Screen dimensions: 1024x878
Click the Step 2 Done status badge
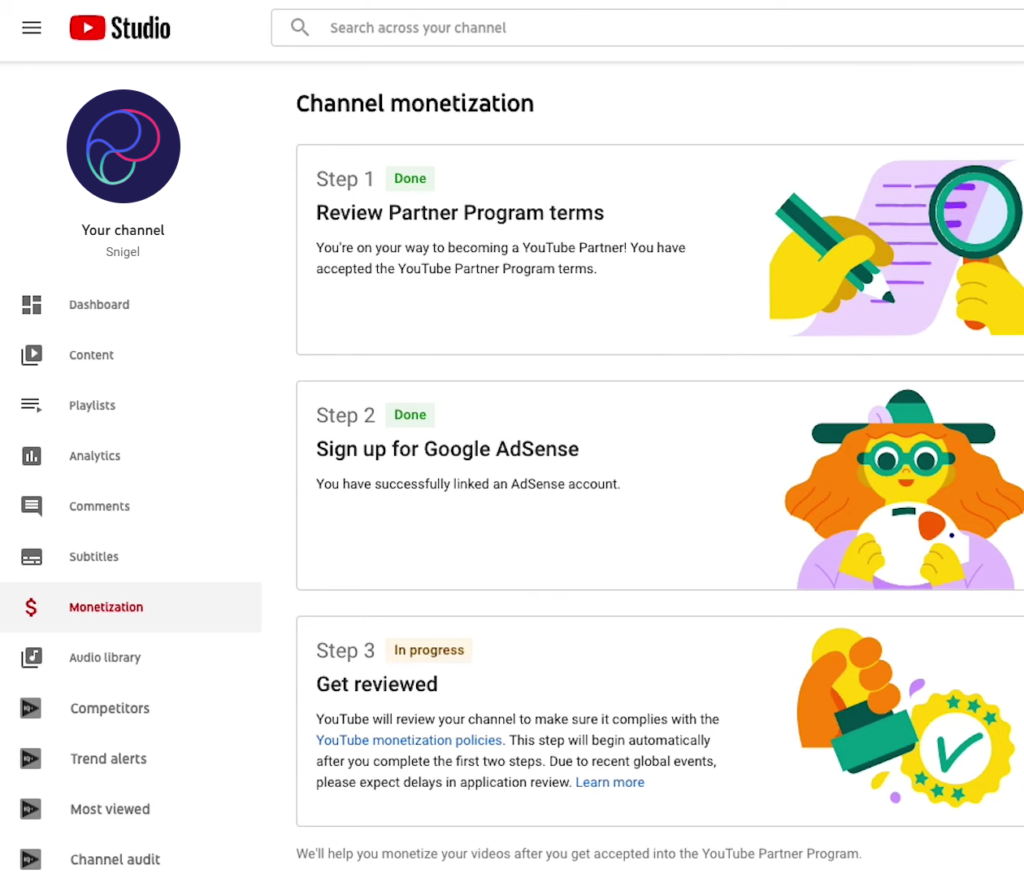[x=410, y=415]
